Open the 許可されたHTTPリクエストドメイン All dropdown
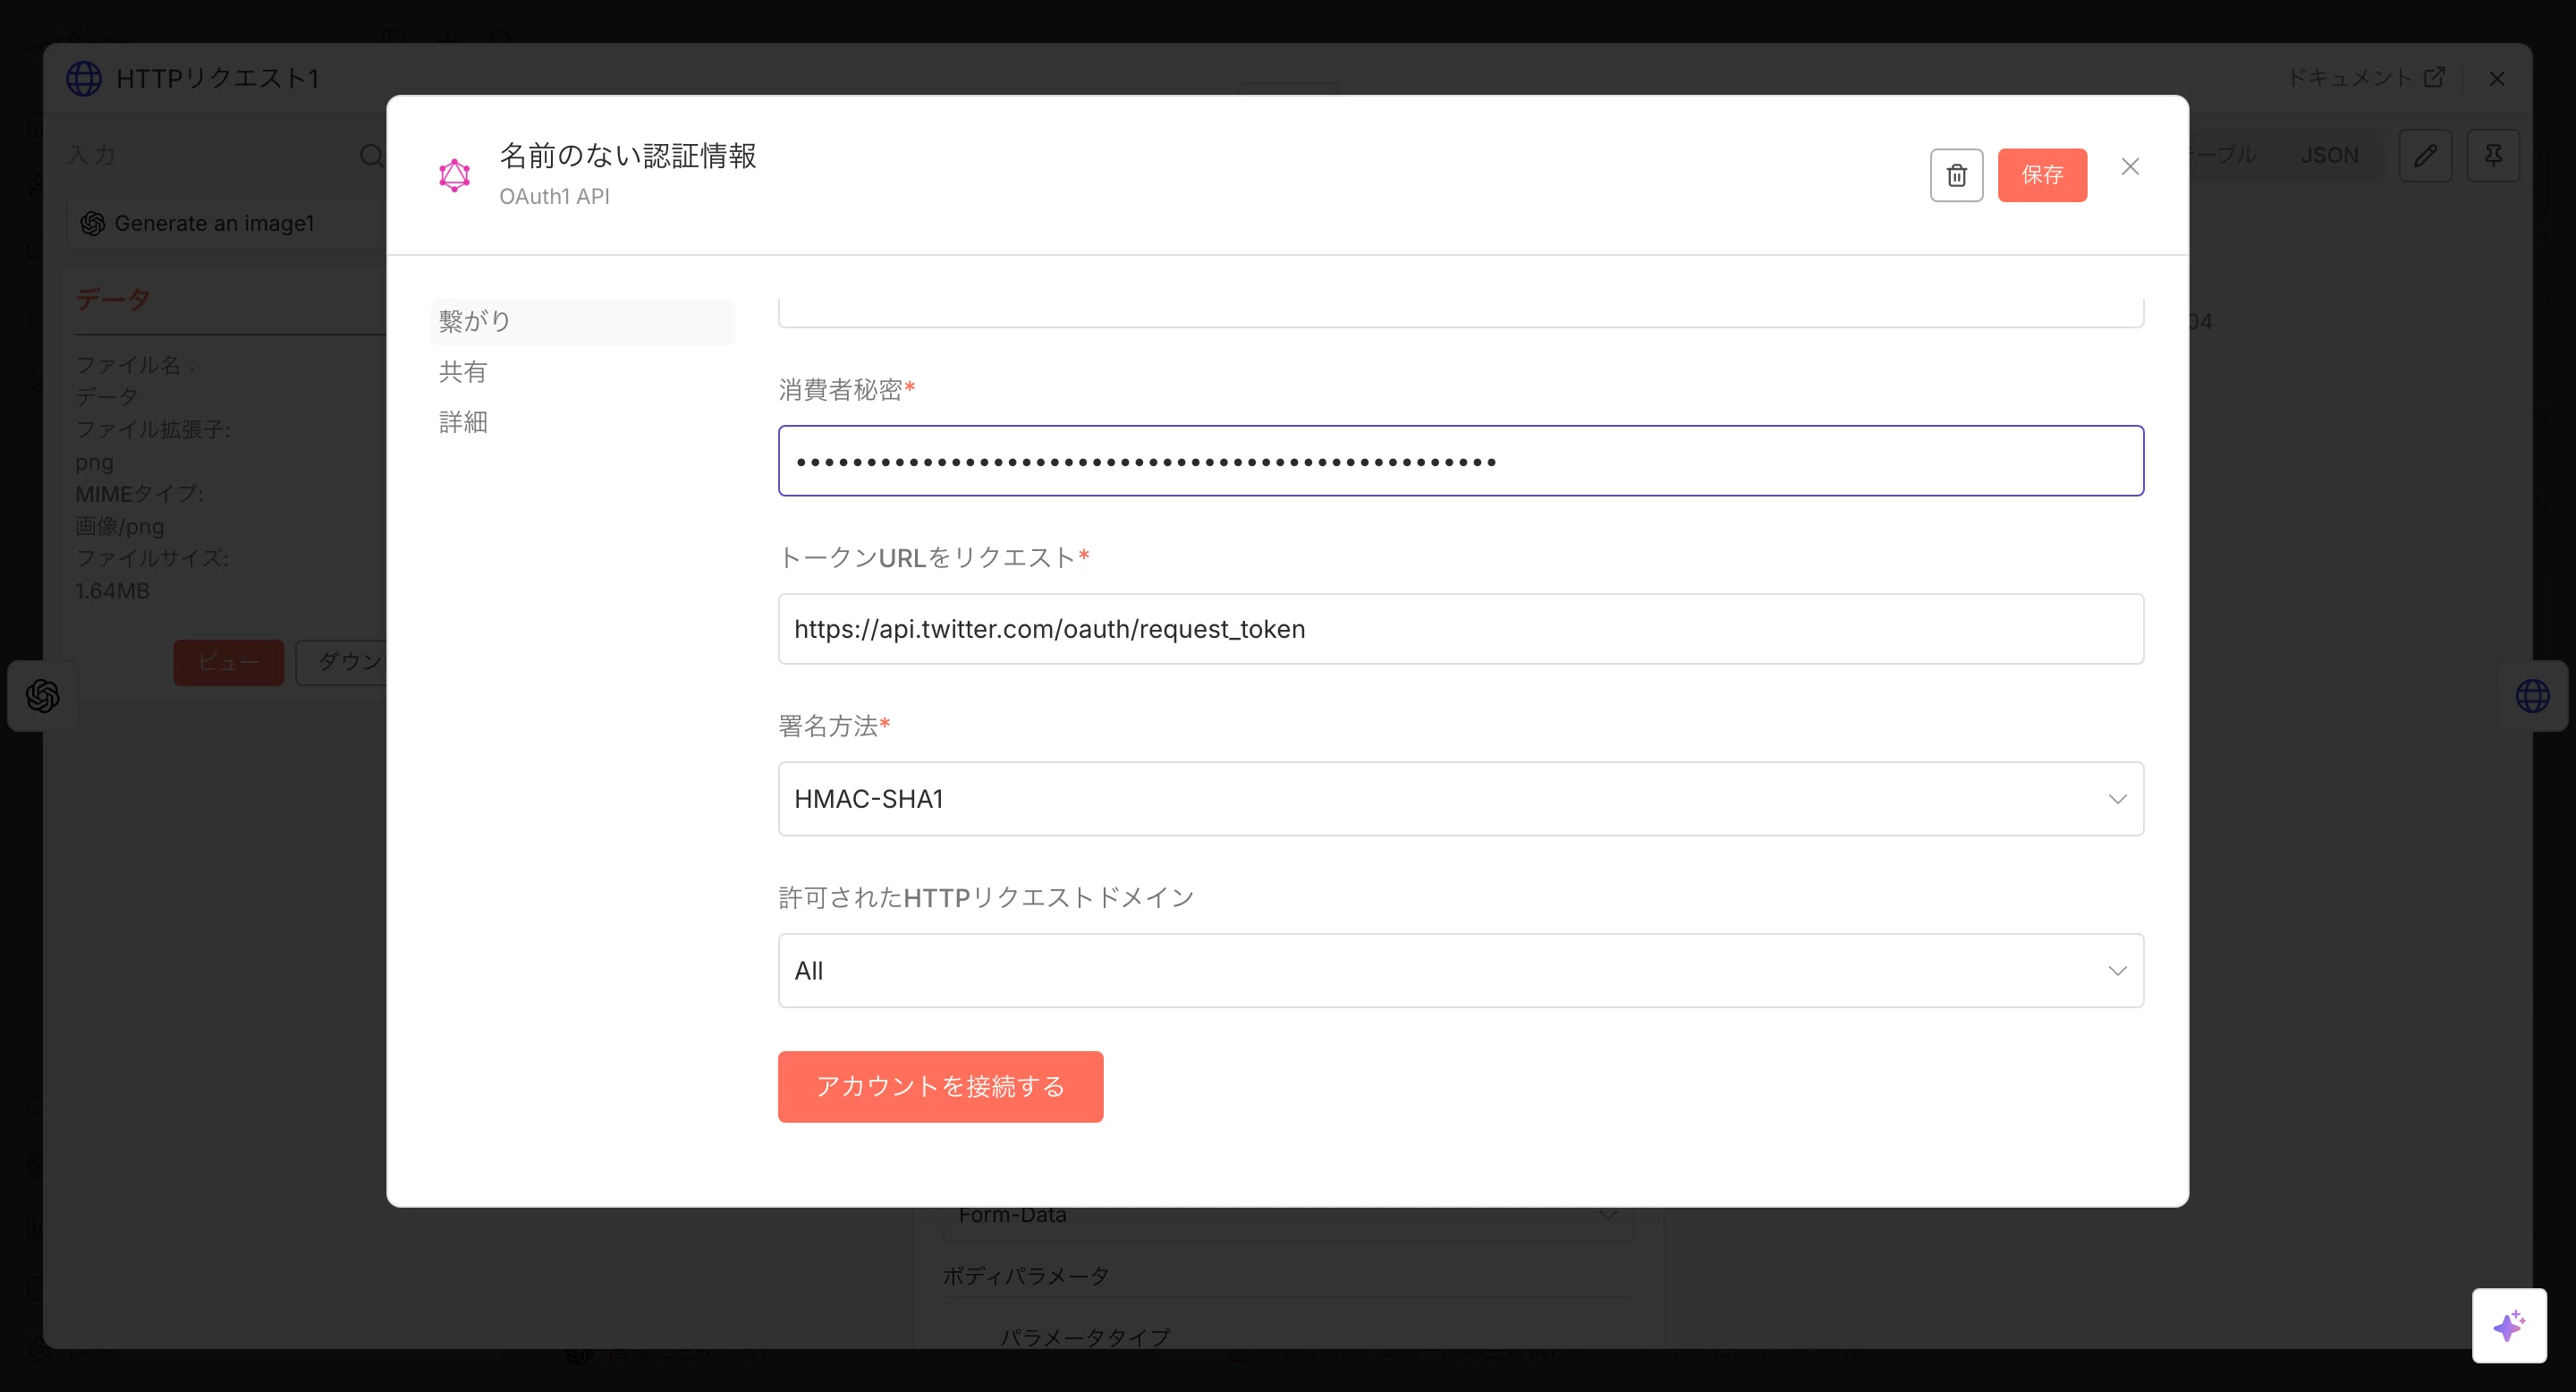Image resolution: width=2576 pixels, height=1392 pixels. click(1460, 970)
